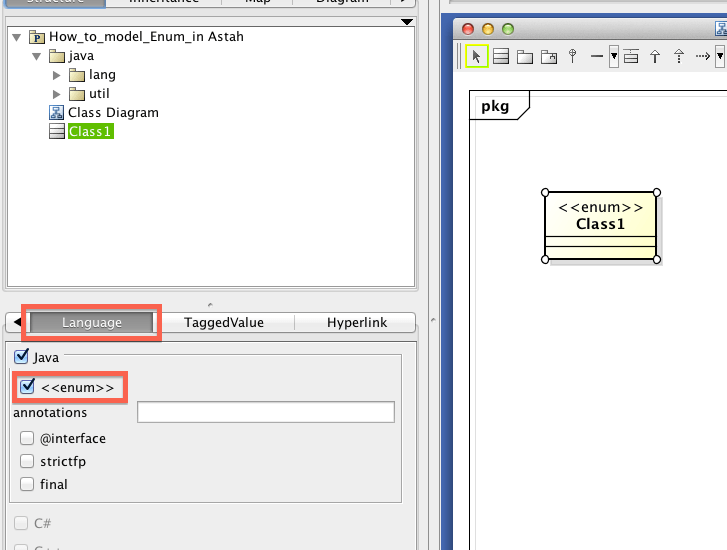Uncheck the <<enum>> checkbox
This screenshot has height=550, width=727.
pyautogui.click(x=28, y=387)
